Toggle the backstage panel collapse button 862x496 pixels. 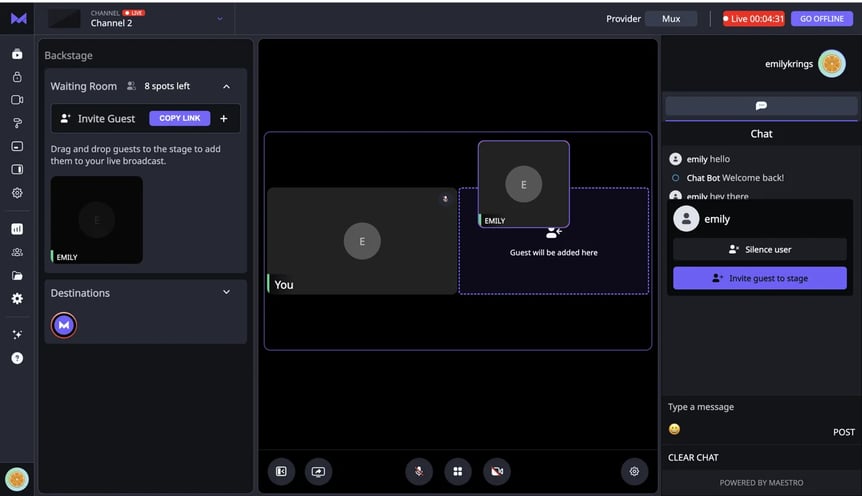click(x=281, y=471)
